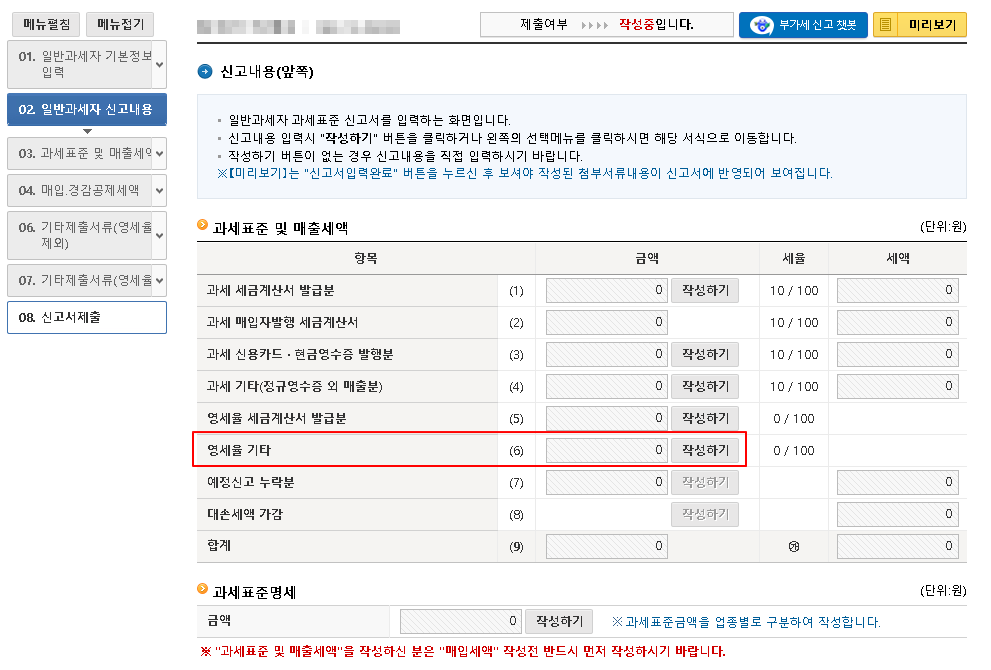Click 작성하기 for 예정신고 누락분
Image resolution: width=991 pixels, height=670 pixels.
coord(705,482)
